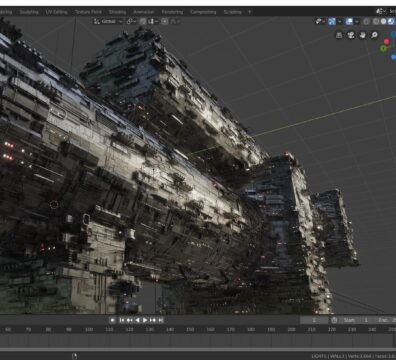
Task: Click the scene icon in top bar
Action: point(380,11)
